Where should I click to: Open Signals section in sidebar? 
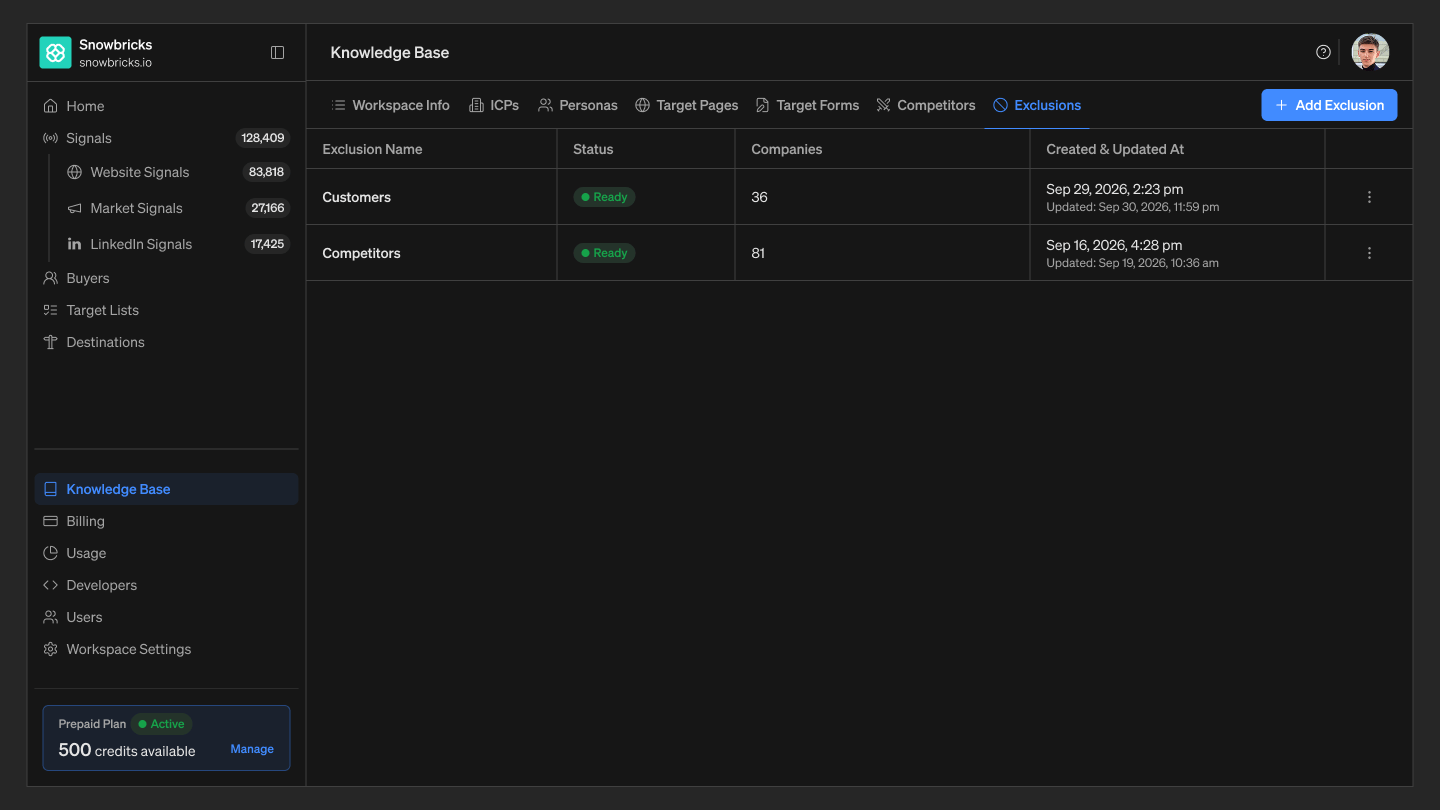tap(167, 138)
